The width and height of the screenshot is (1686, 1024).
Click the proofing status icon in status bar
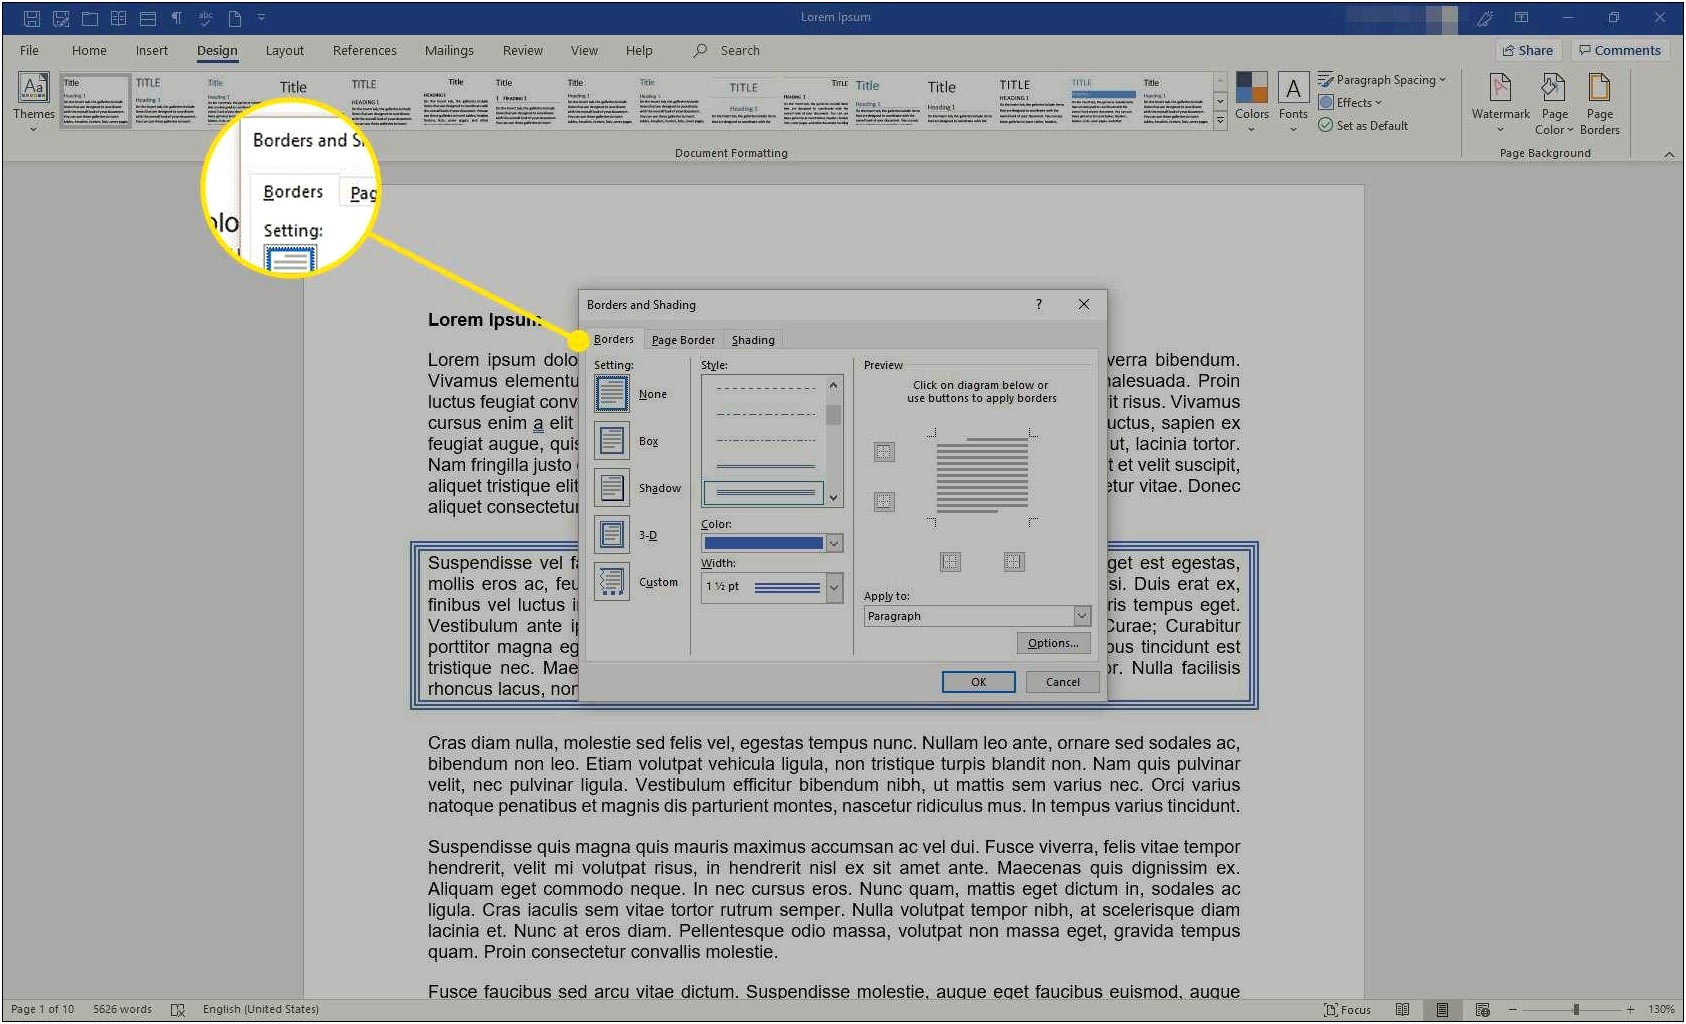pyautogui.click(x=178, y=1010)
